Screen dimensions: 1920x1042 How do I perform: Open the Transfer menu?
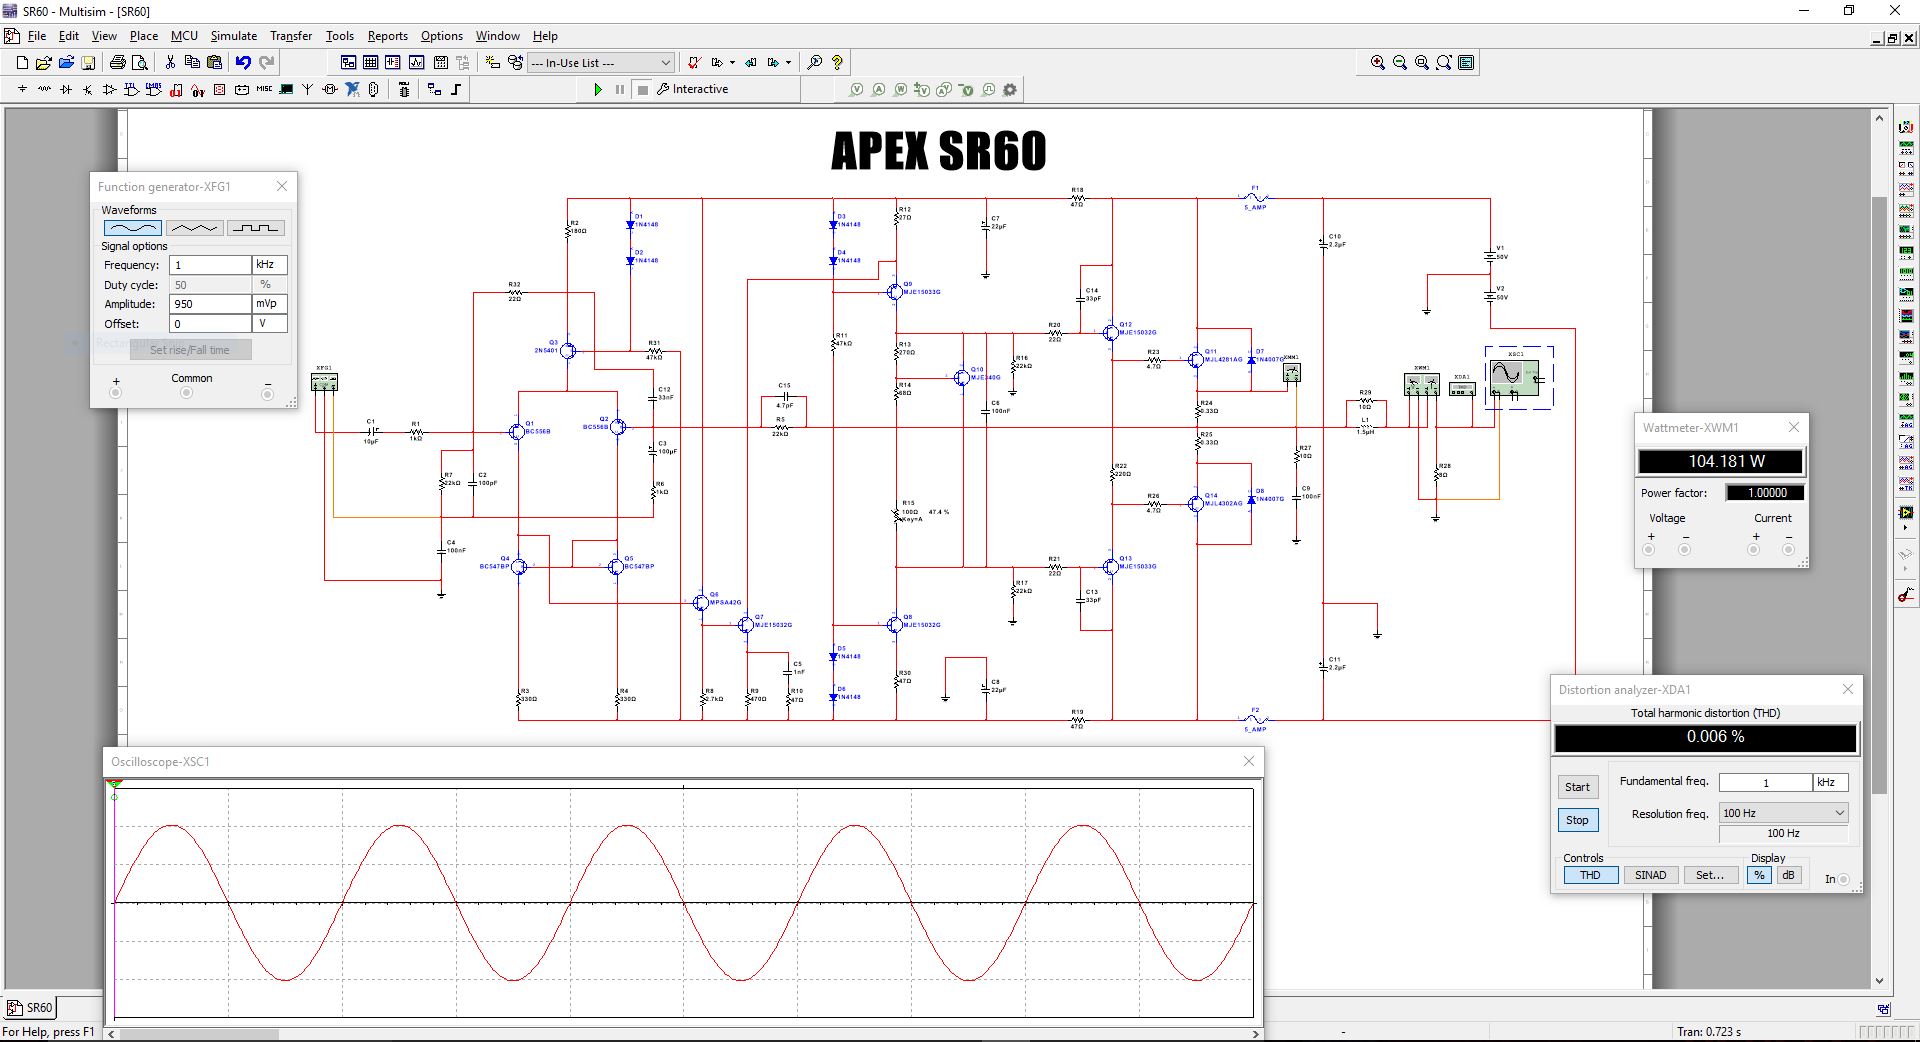click(291, 36)
